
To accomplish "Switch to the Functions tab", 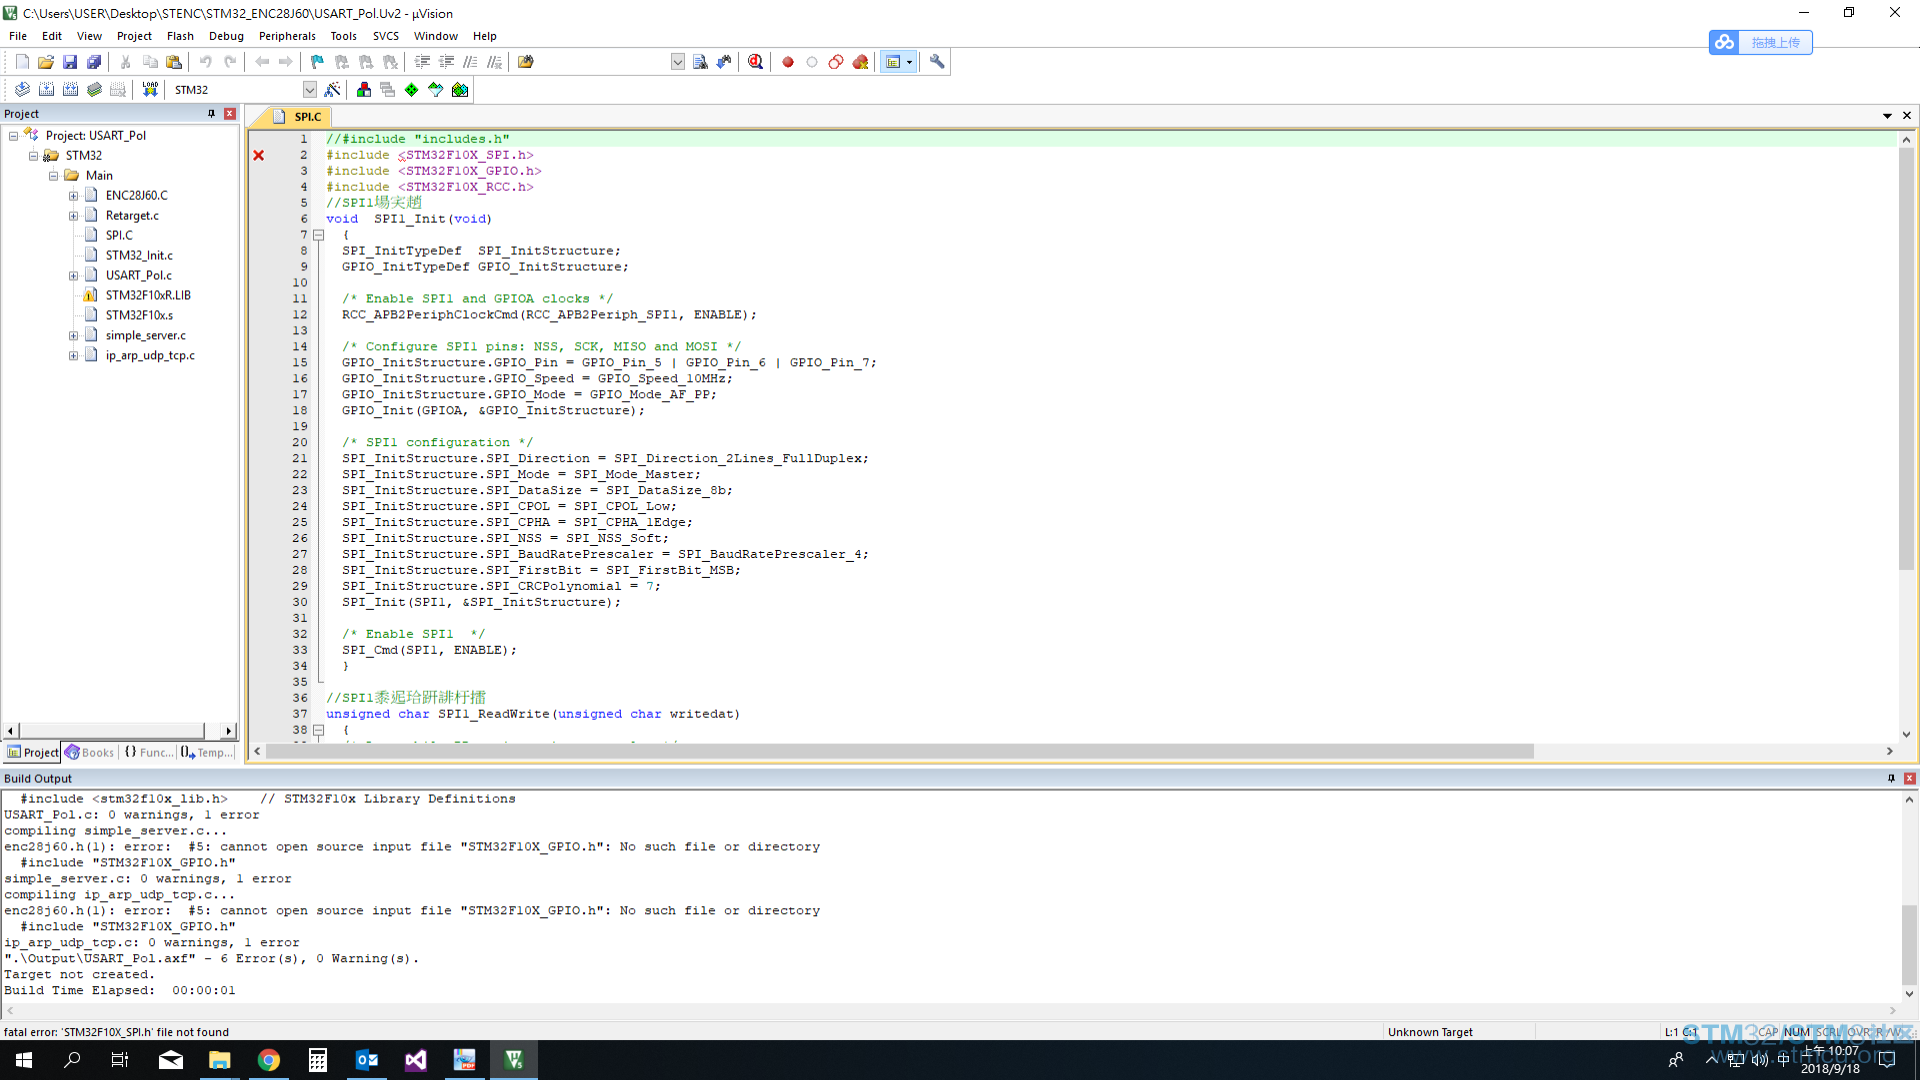I will pos(148,752).
